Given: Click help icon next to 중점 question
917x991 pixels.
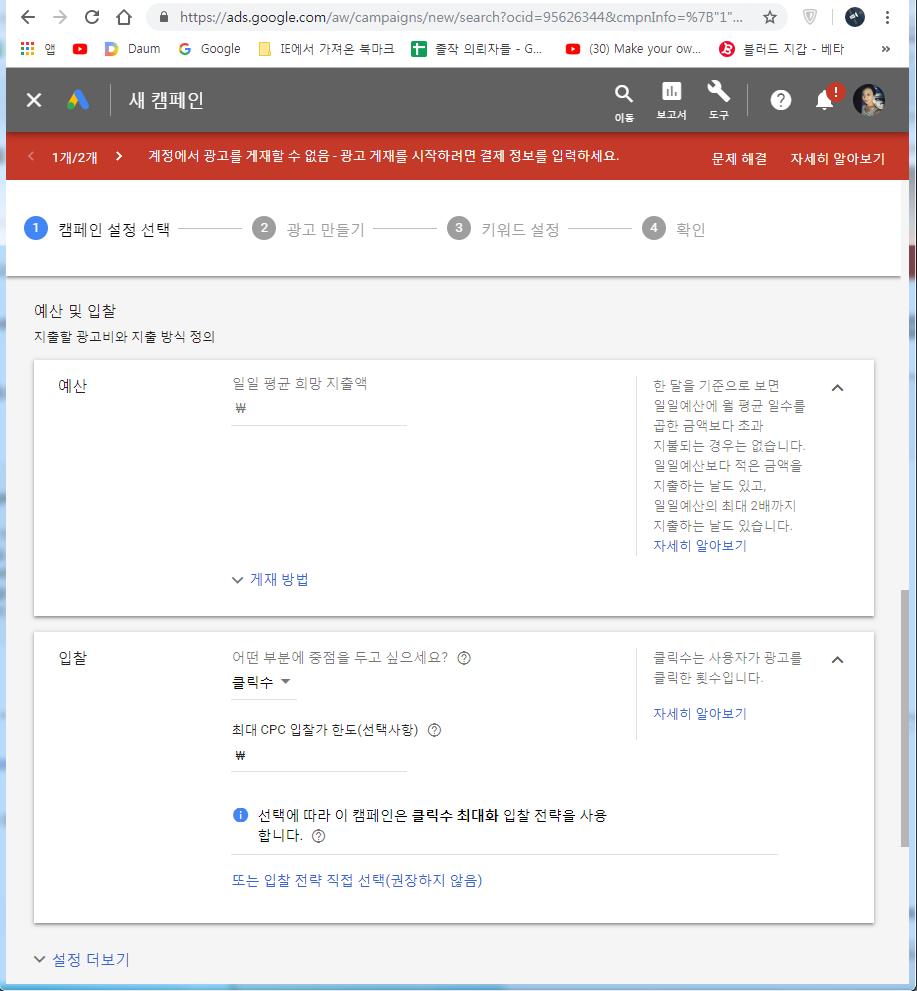Looking at the screenshot, I should 464,658.
